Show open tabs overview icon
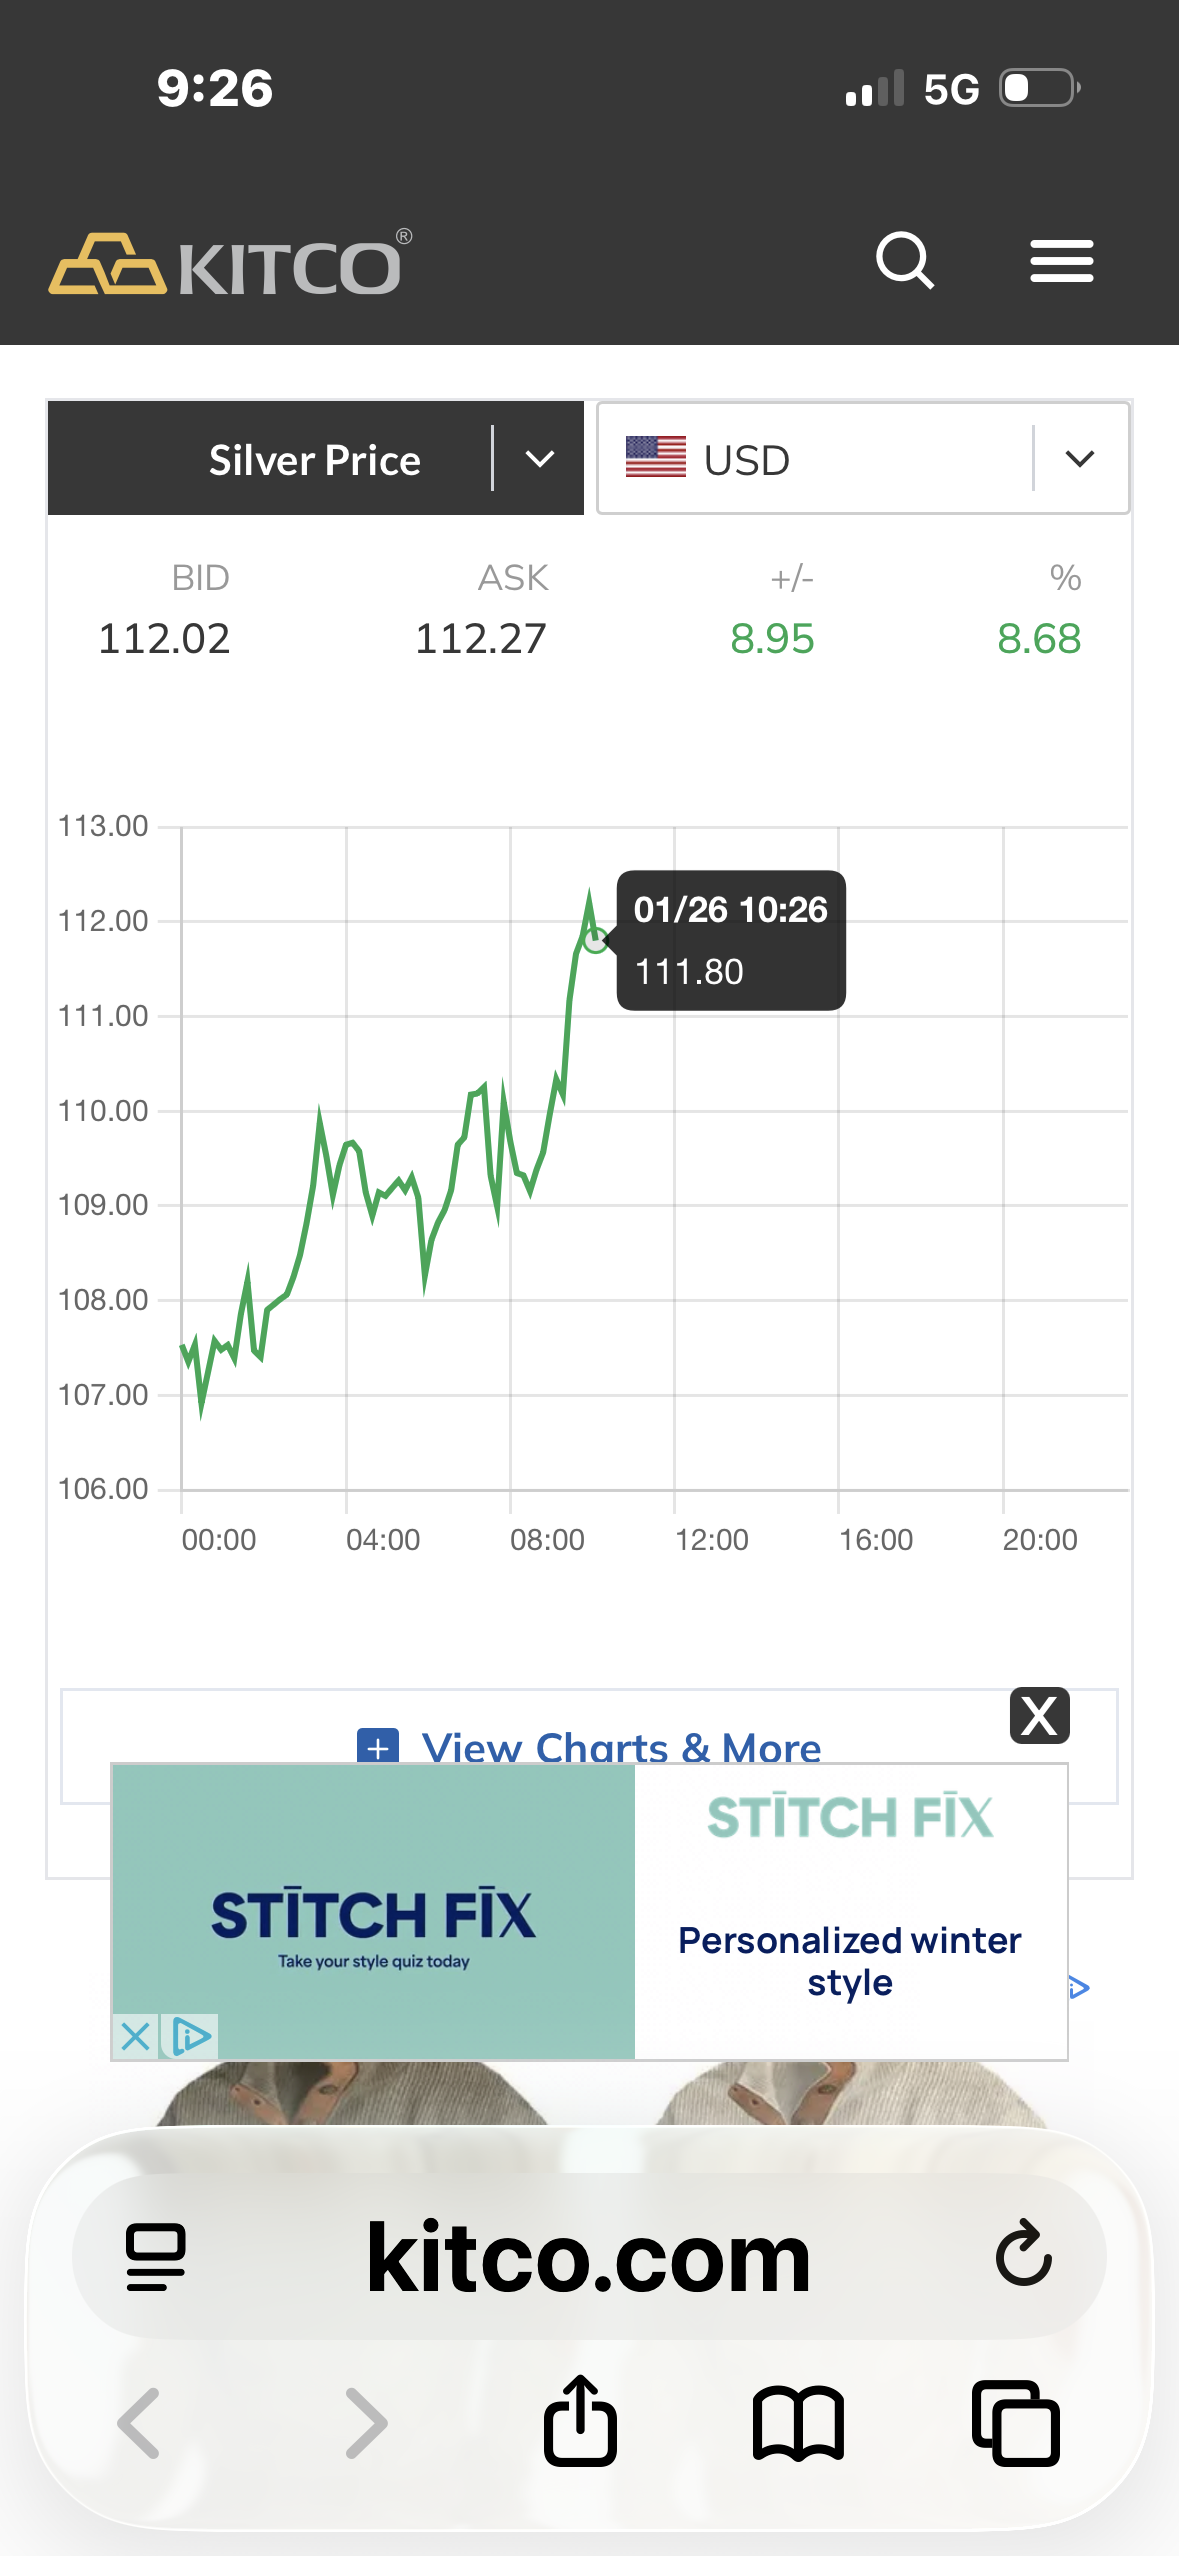 click(x=1016, y=2423)
